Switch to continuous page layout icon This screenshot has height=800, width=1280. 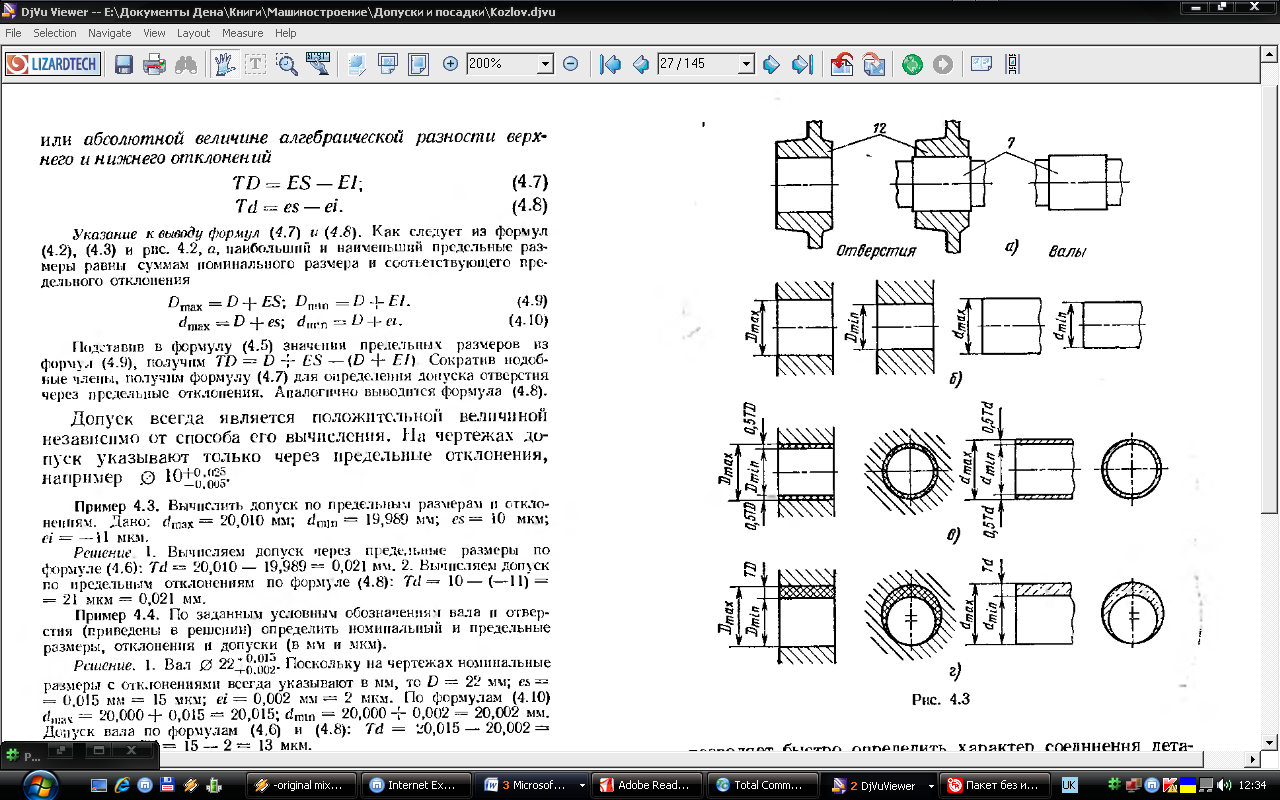click(x=357, y=64)
